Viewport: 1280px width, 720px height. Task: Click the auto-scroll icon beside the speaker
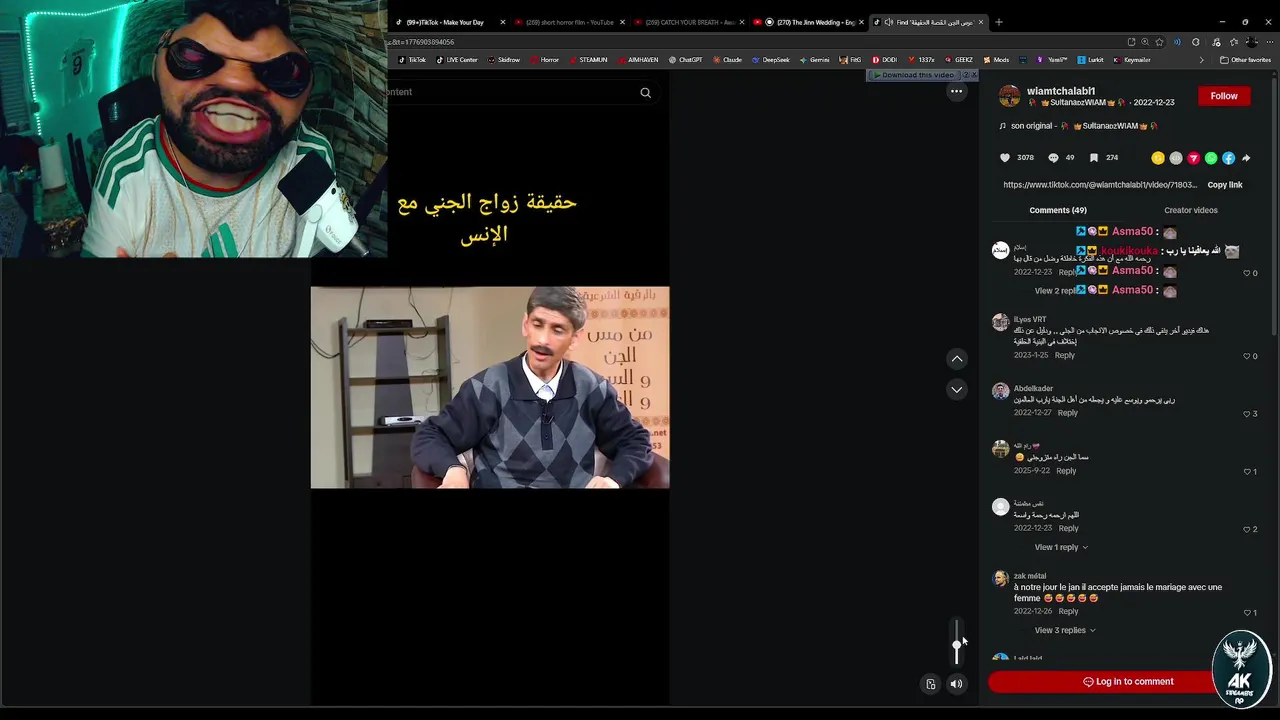tap(931, 684)
